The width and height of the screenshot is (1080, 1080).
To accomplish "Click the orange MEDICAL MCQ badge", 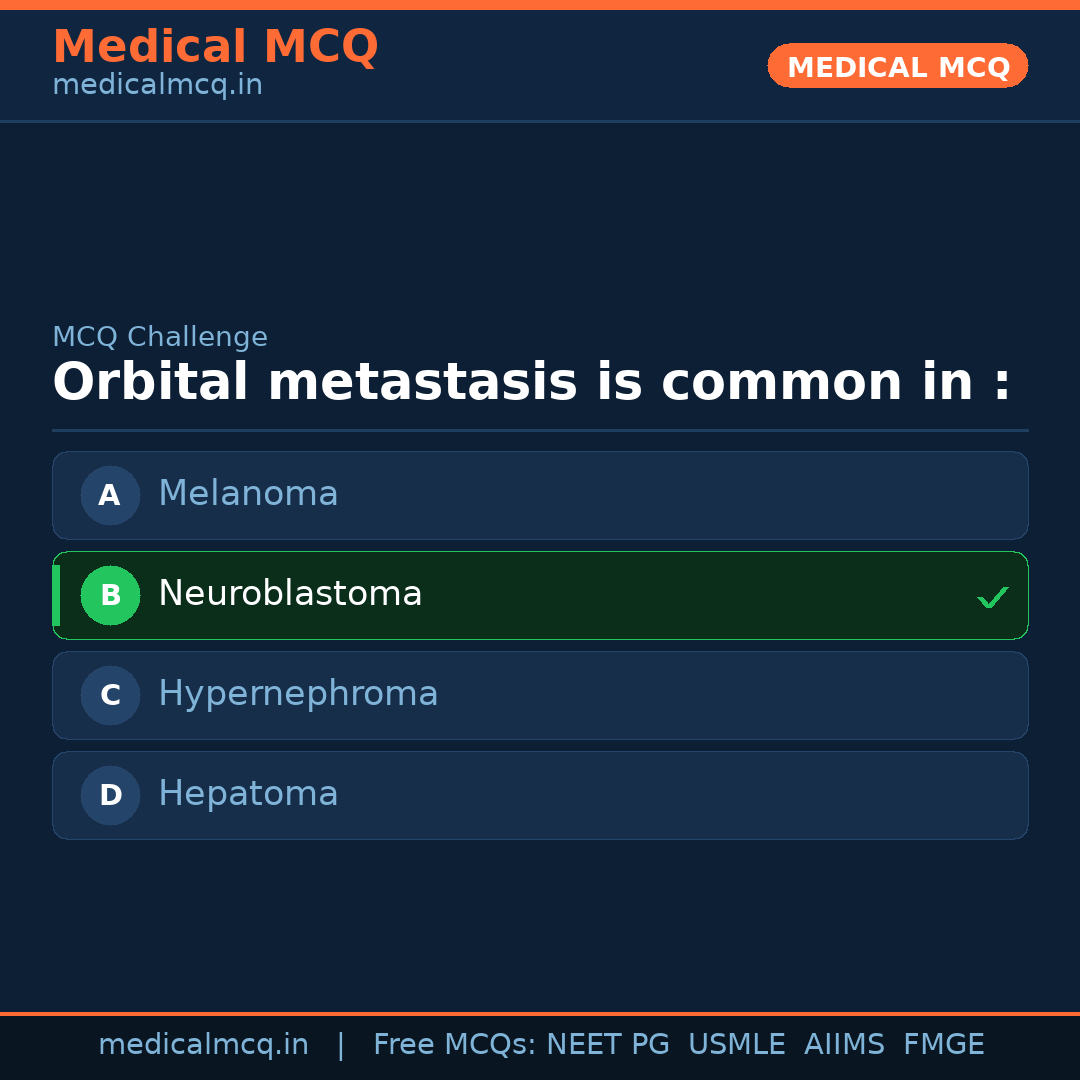I will coord(898,66).
